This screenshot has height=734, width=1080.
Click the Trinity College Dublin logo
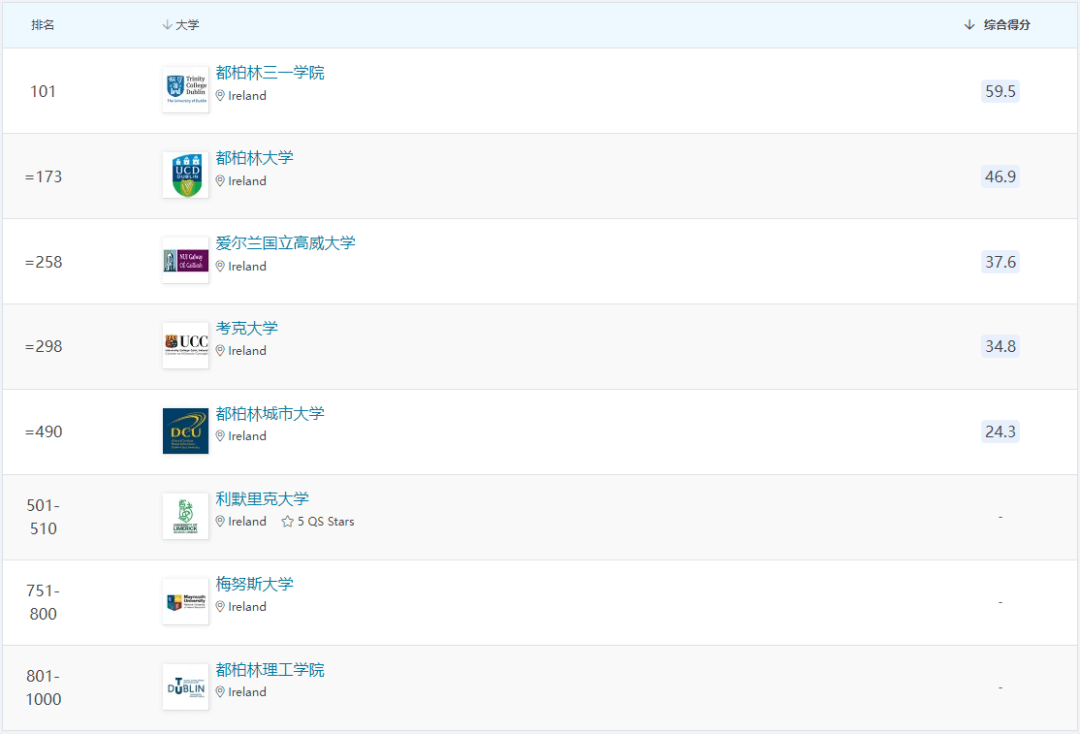click(185, 90)
